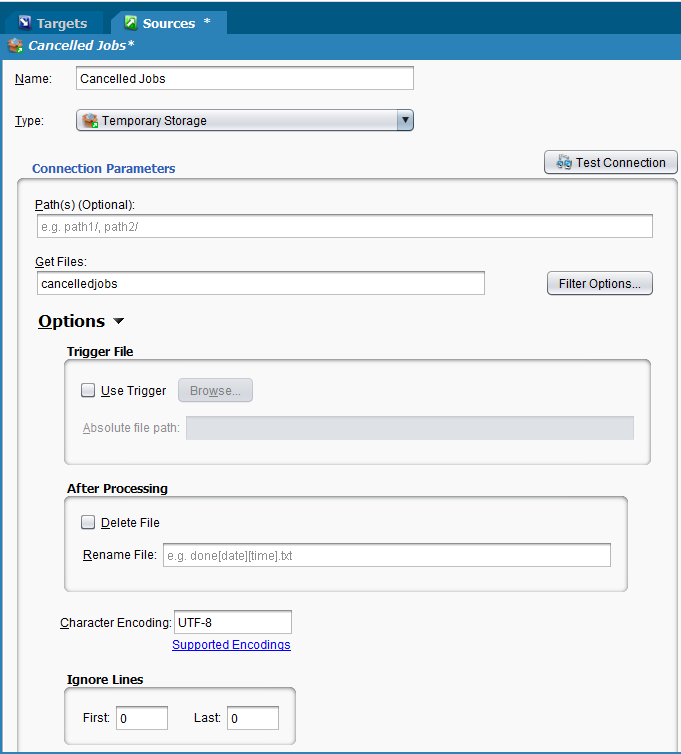
Task: Tick the Delete File checkbox
Action: [x=88, y=522]
